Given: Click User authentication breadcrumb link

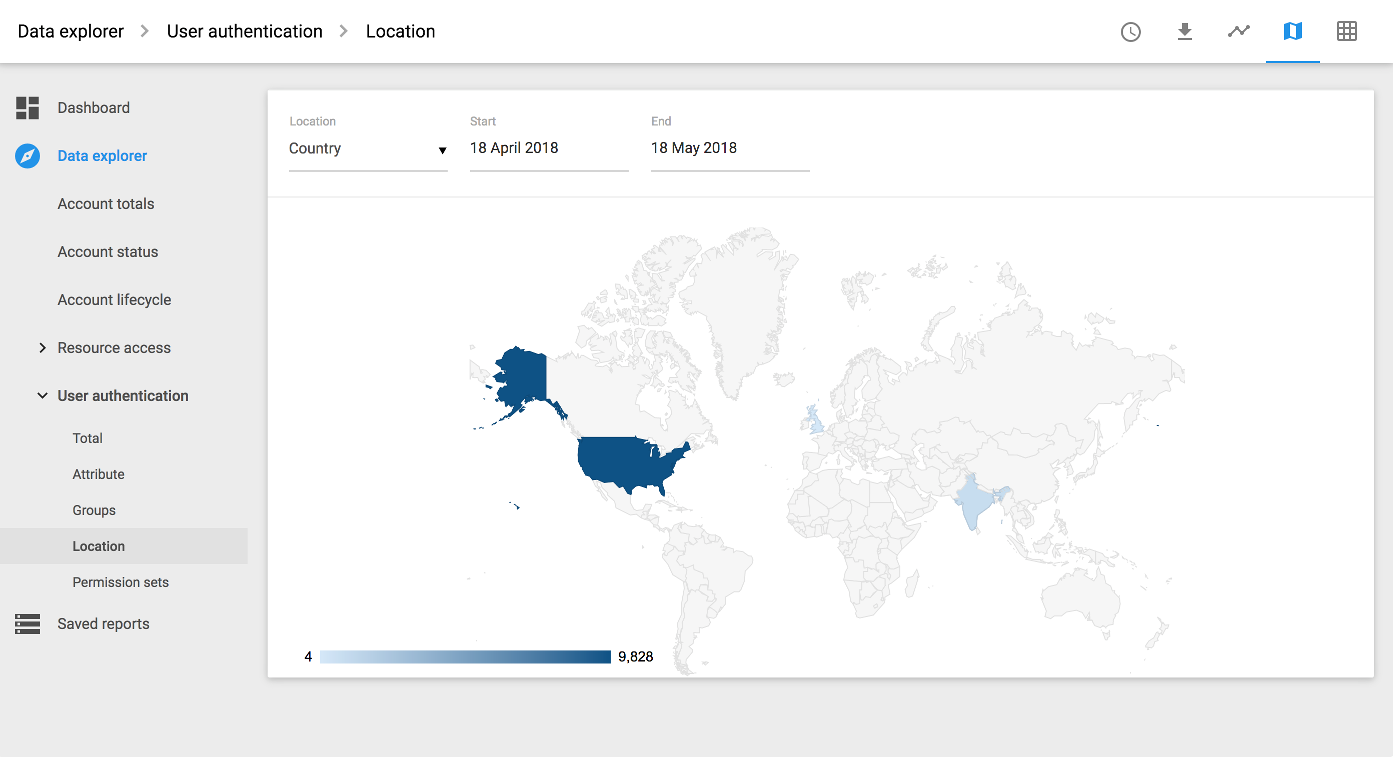Looking at the screenshot, I should [x=245, y=32].
